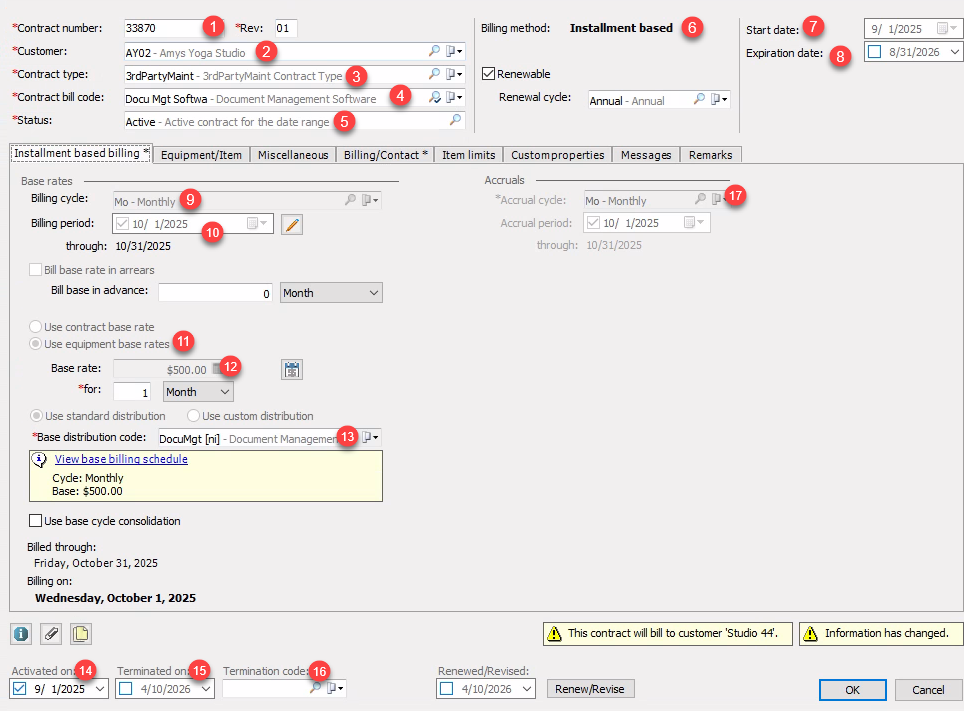Confirm with the OK button
The height and width of the screenshot is (711, 964).
pos(852,689)
